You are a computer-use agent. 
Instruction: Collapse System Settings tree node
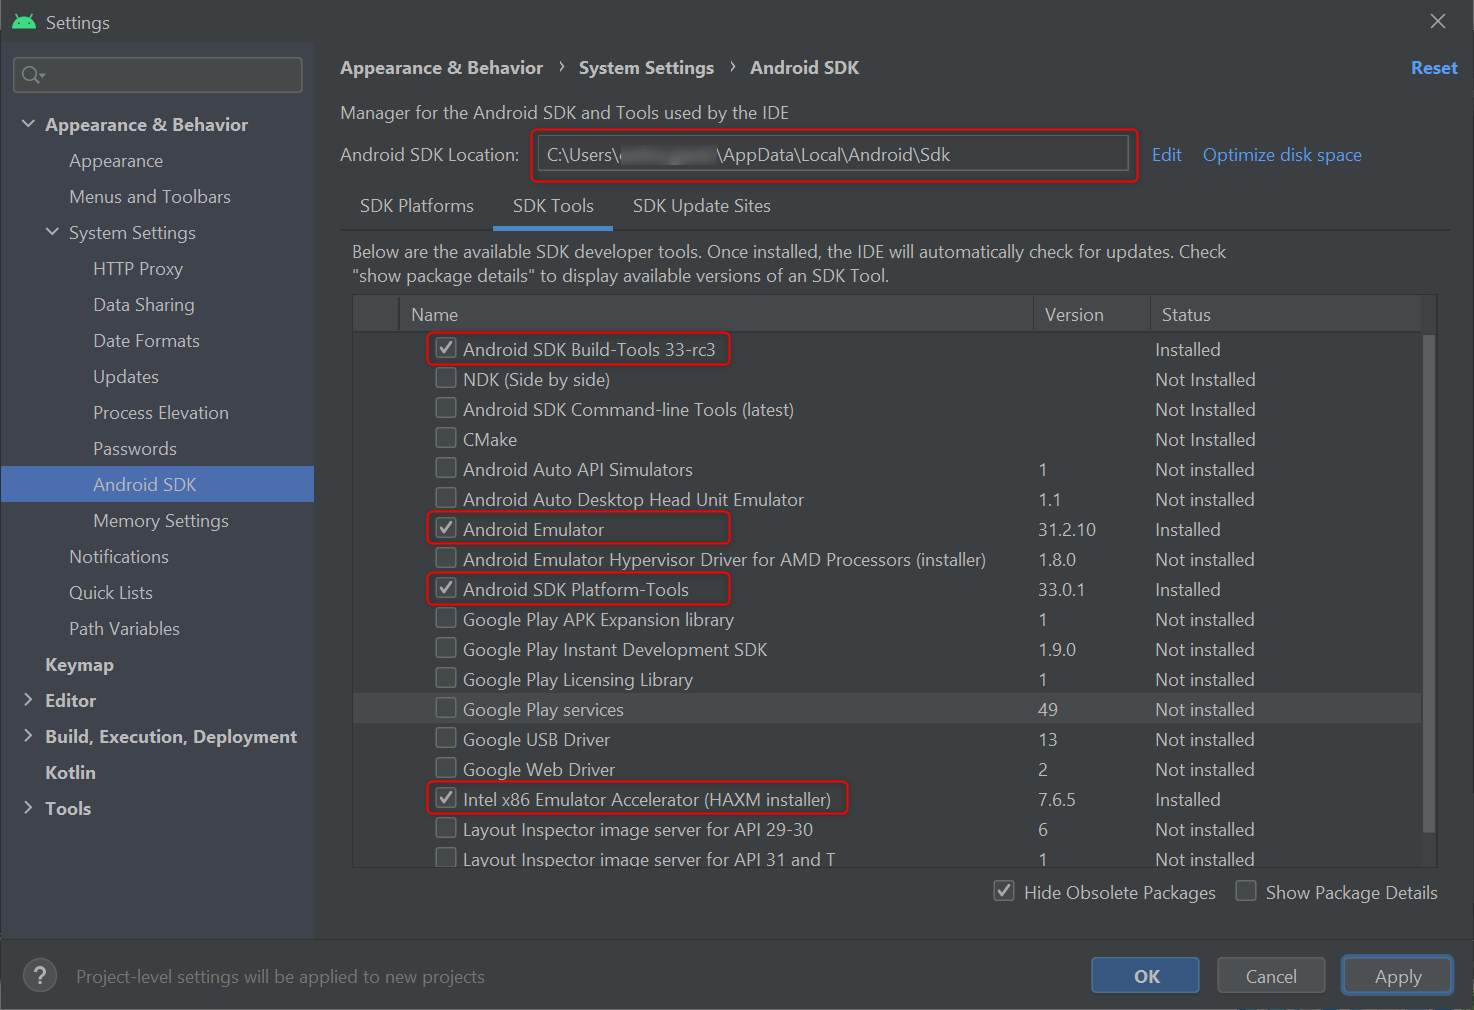click(x=52, y=232)
